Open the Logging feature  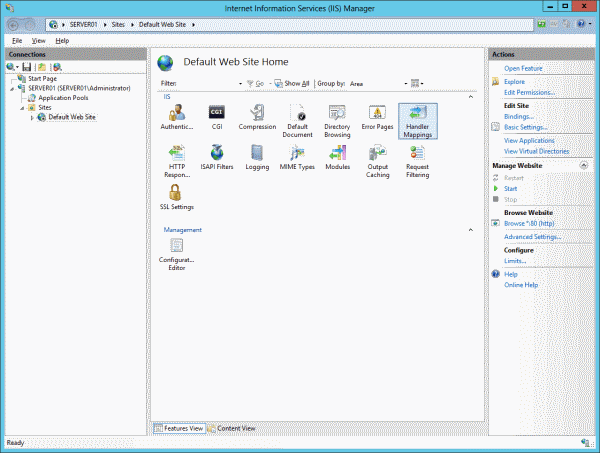pos(257,157)
